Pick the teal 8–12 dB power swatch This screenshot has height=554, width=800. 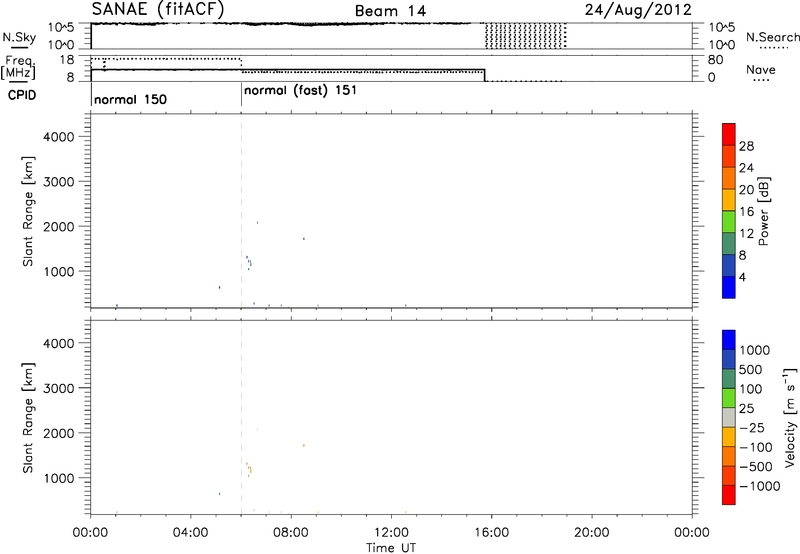pos(729,243)
